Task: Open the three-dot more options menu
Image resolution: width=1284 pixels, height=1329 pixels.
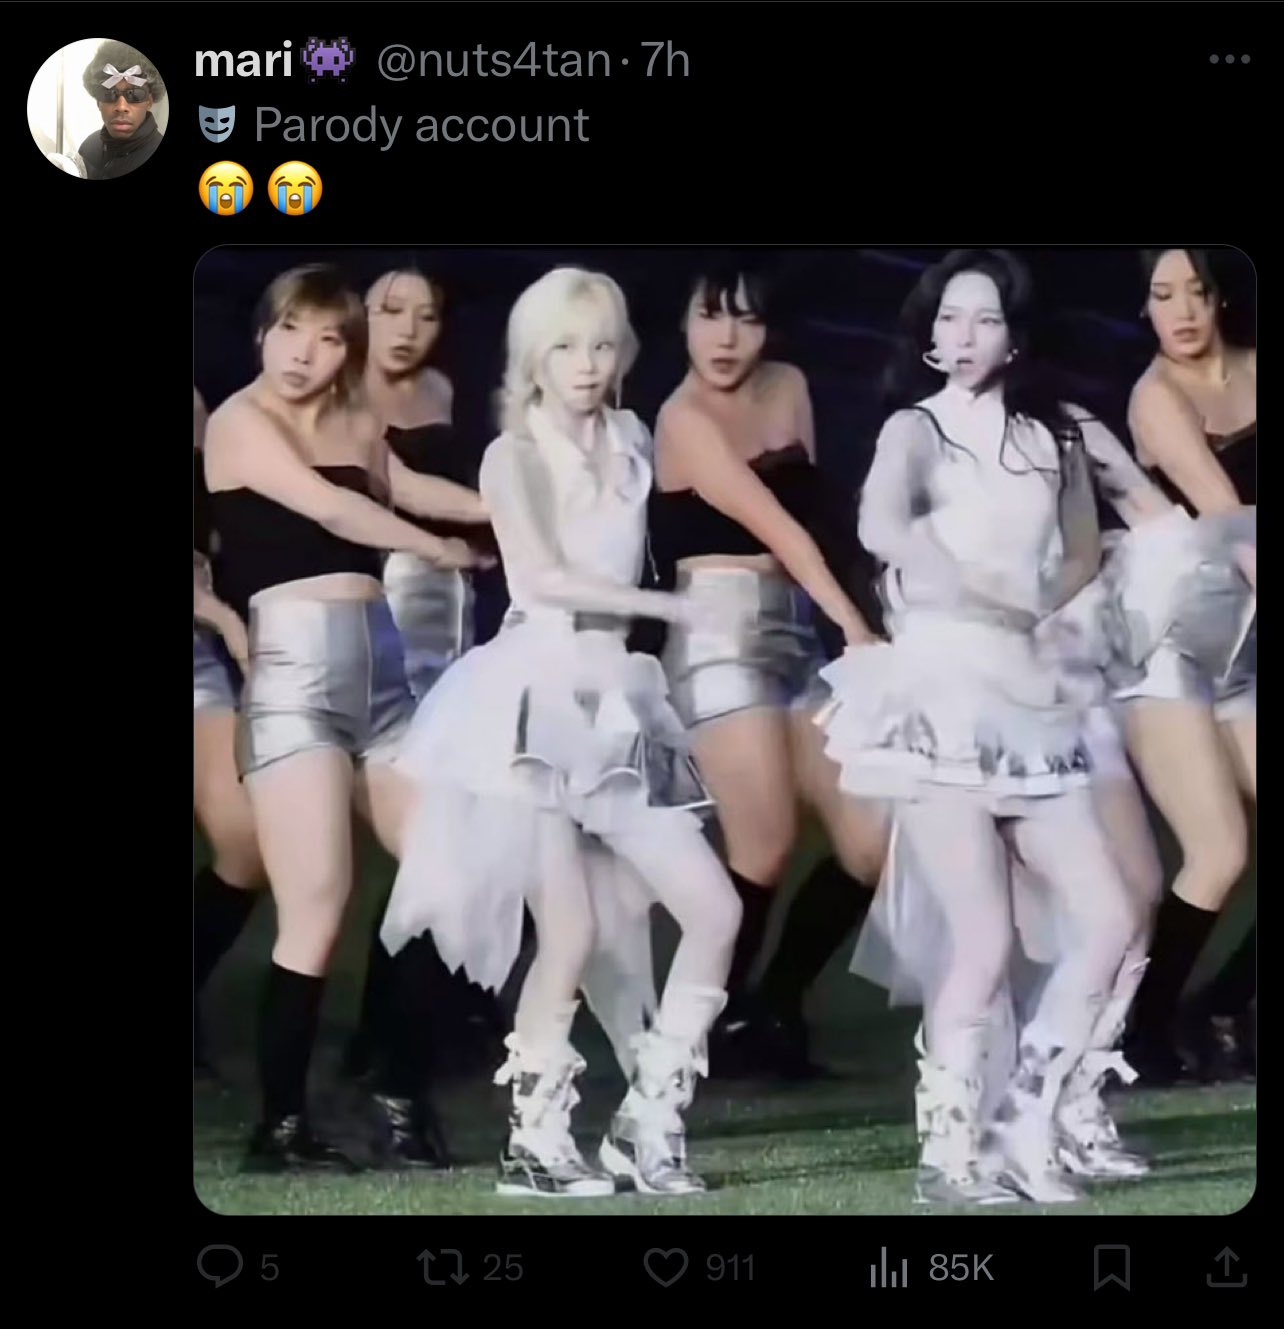Action: coord(1229,60)
